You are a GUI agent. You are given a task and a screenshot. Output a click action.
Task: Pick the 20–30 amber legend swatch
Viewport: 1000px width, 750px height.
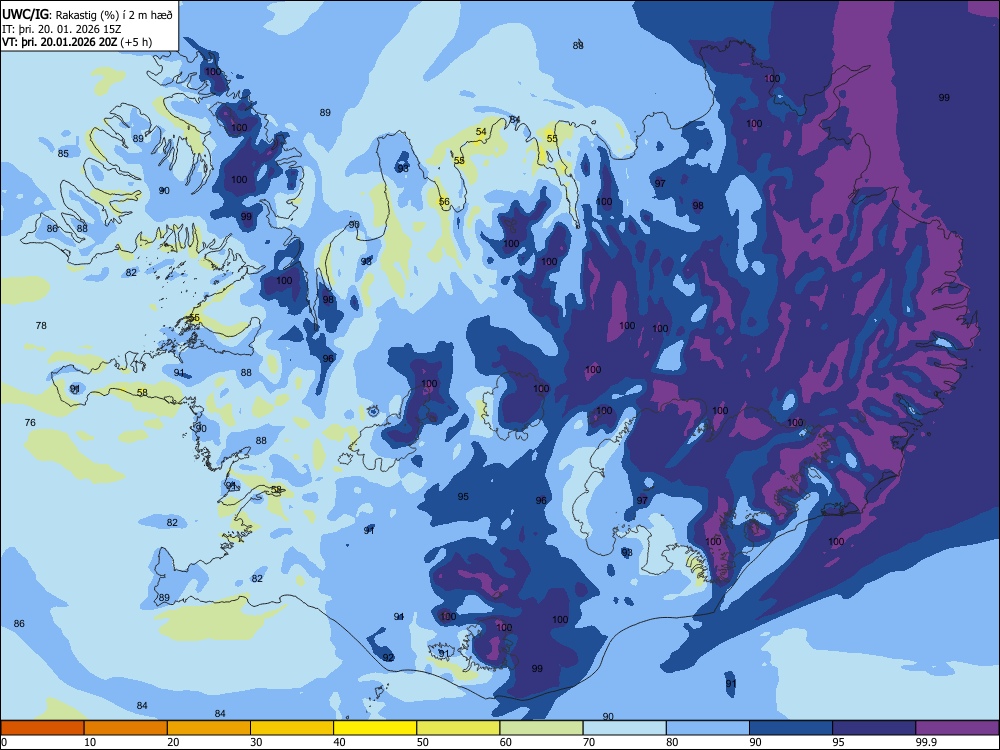pos(209,728)
